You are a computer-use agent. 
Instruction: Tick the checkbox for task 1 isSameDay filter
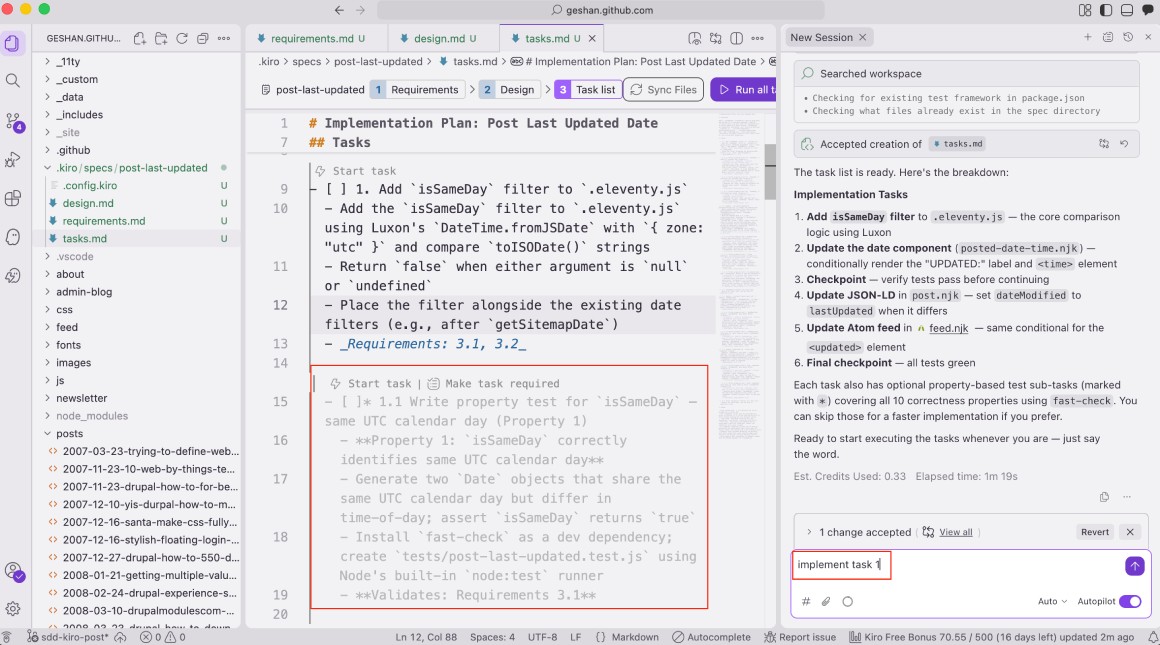(x=335, y=189)
